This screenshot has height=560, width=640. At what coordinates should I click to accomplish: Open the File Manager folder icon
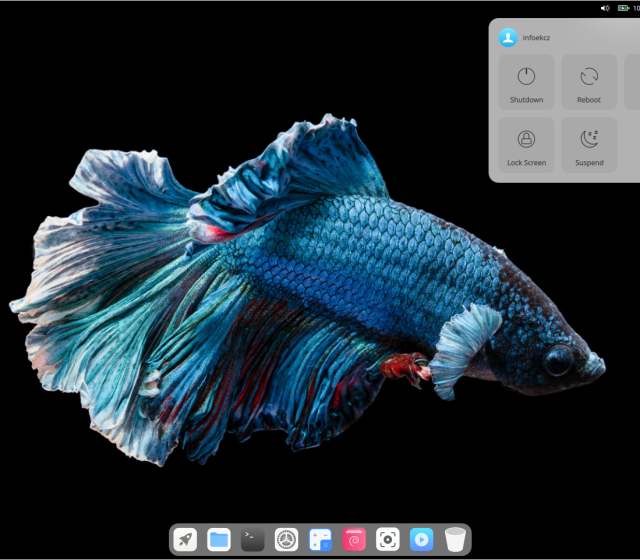tap(219, 540)
